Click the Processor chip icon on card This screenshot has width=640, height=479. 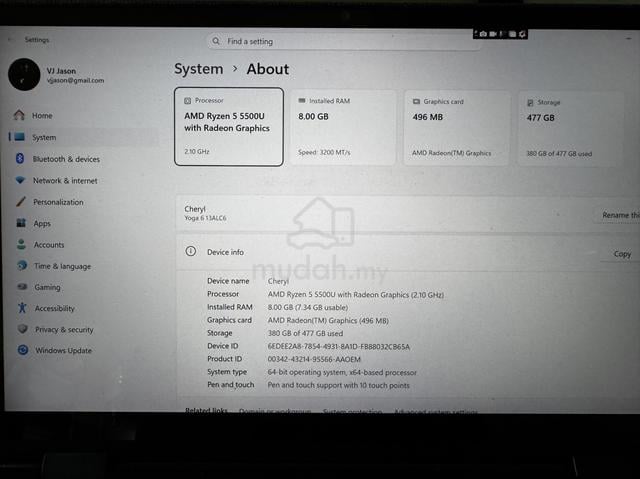point(187,100)
